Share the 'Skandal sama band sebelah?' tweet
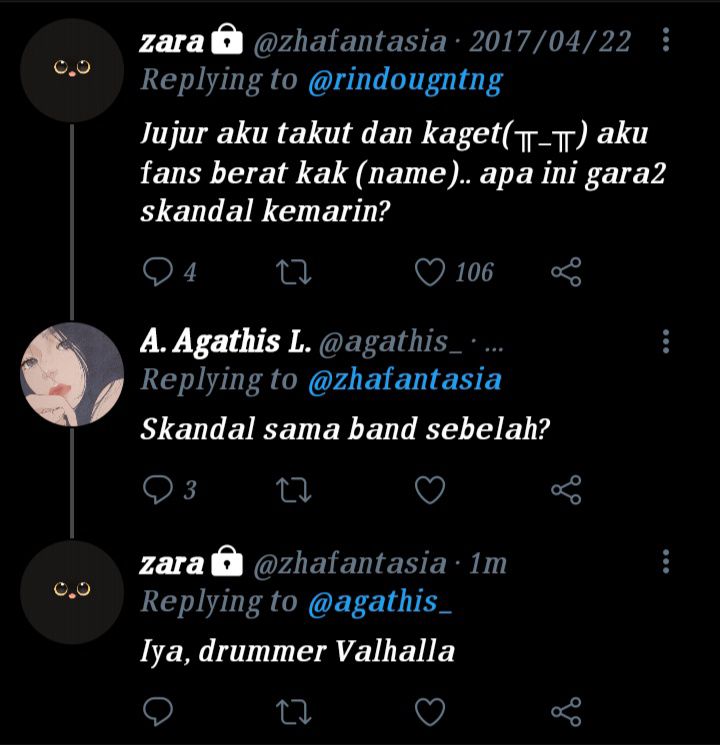 566,489
